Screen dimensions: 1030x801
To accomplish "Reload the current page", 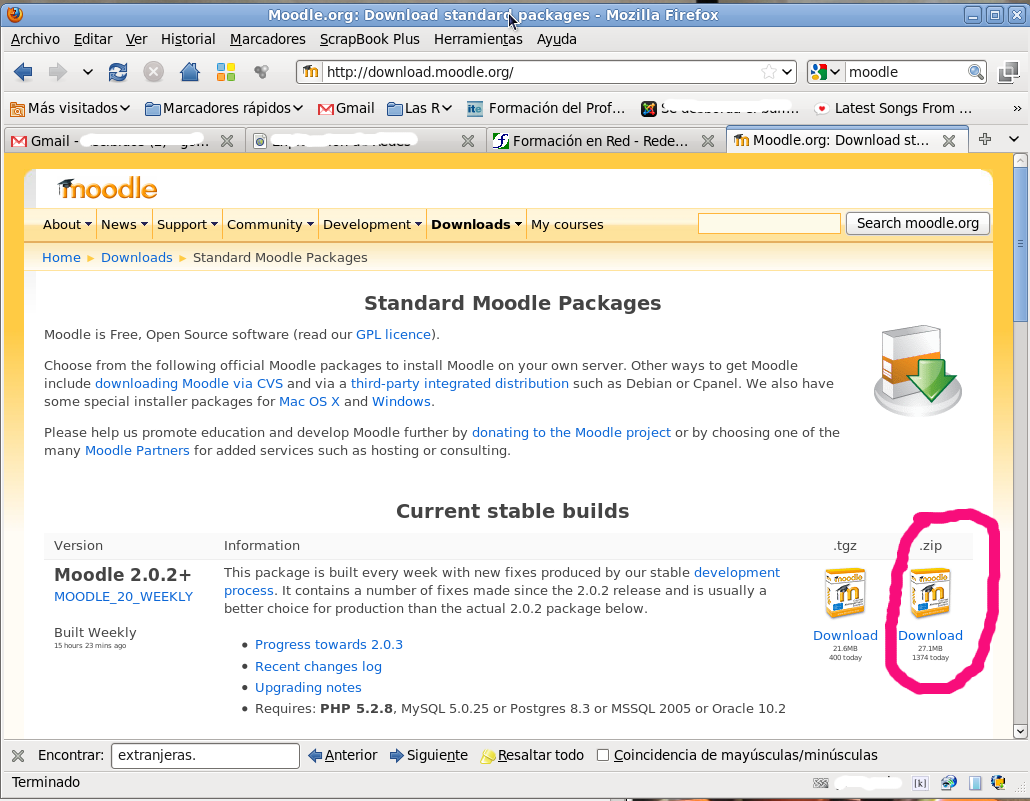I will click(118, 72).
